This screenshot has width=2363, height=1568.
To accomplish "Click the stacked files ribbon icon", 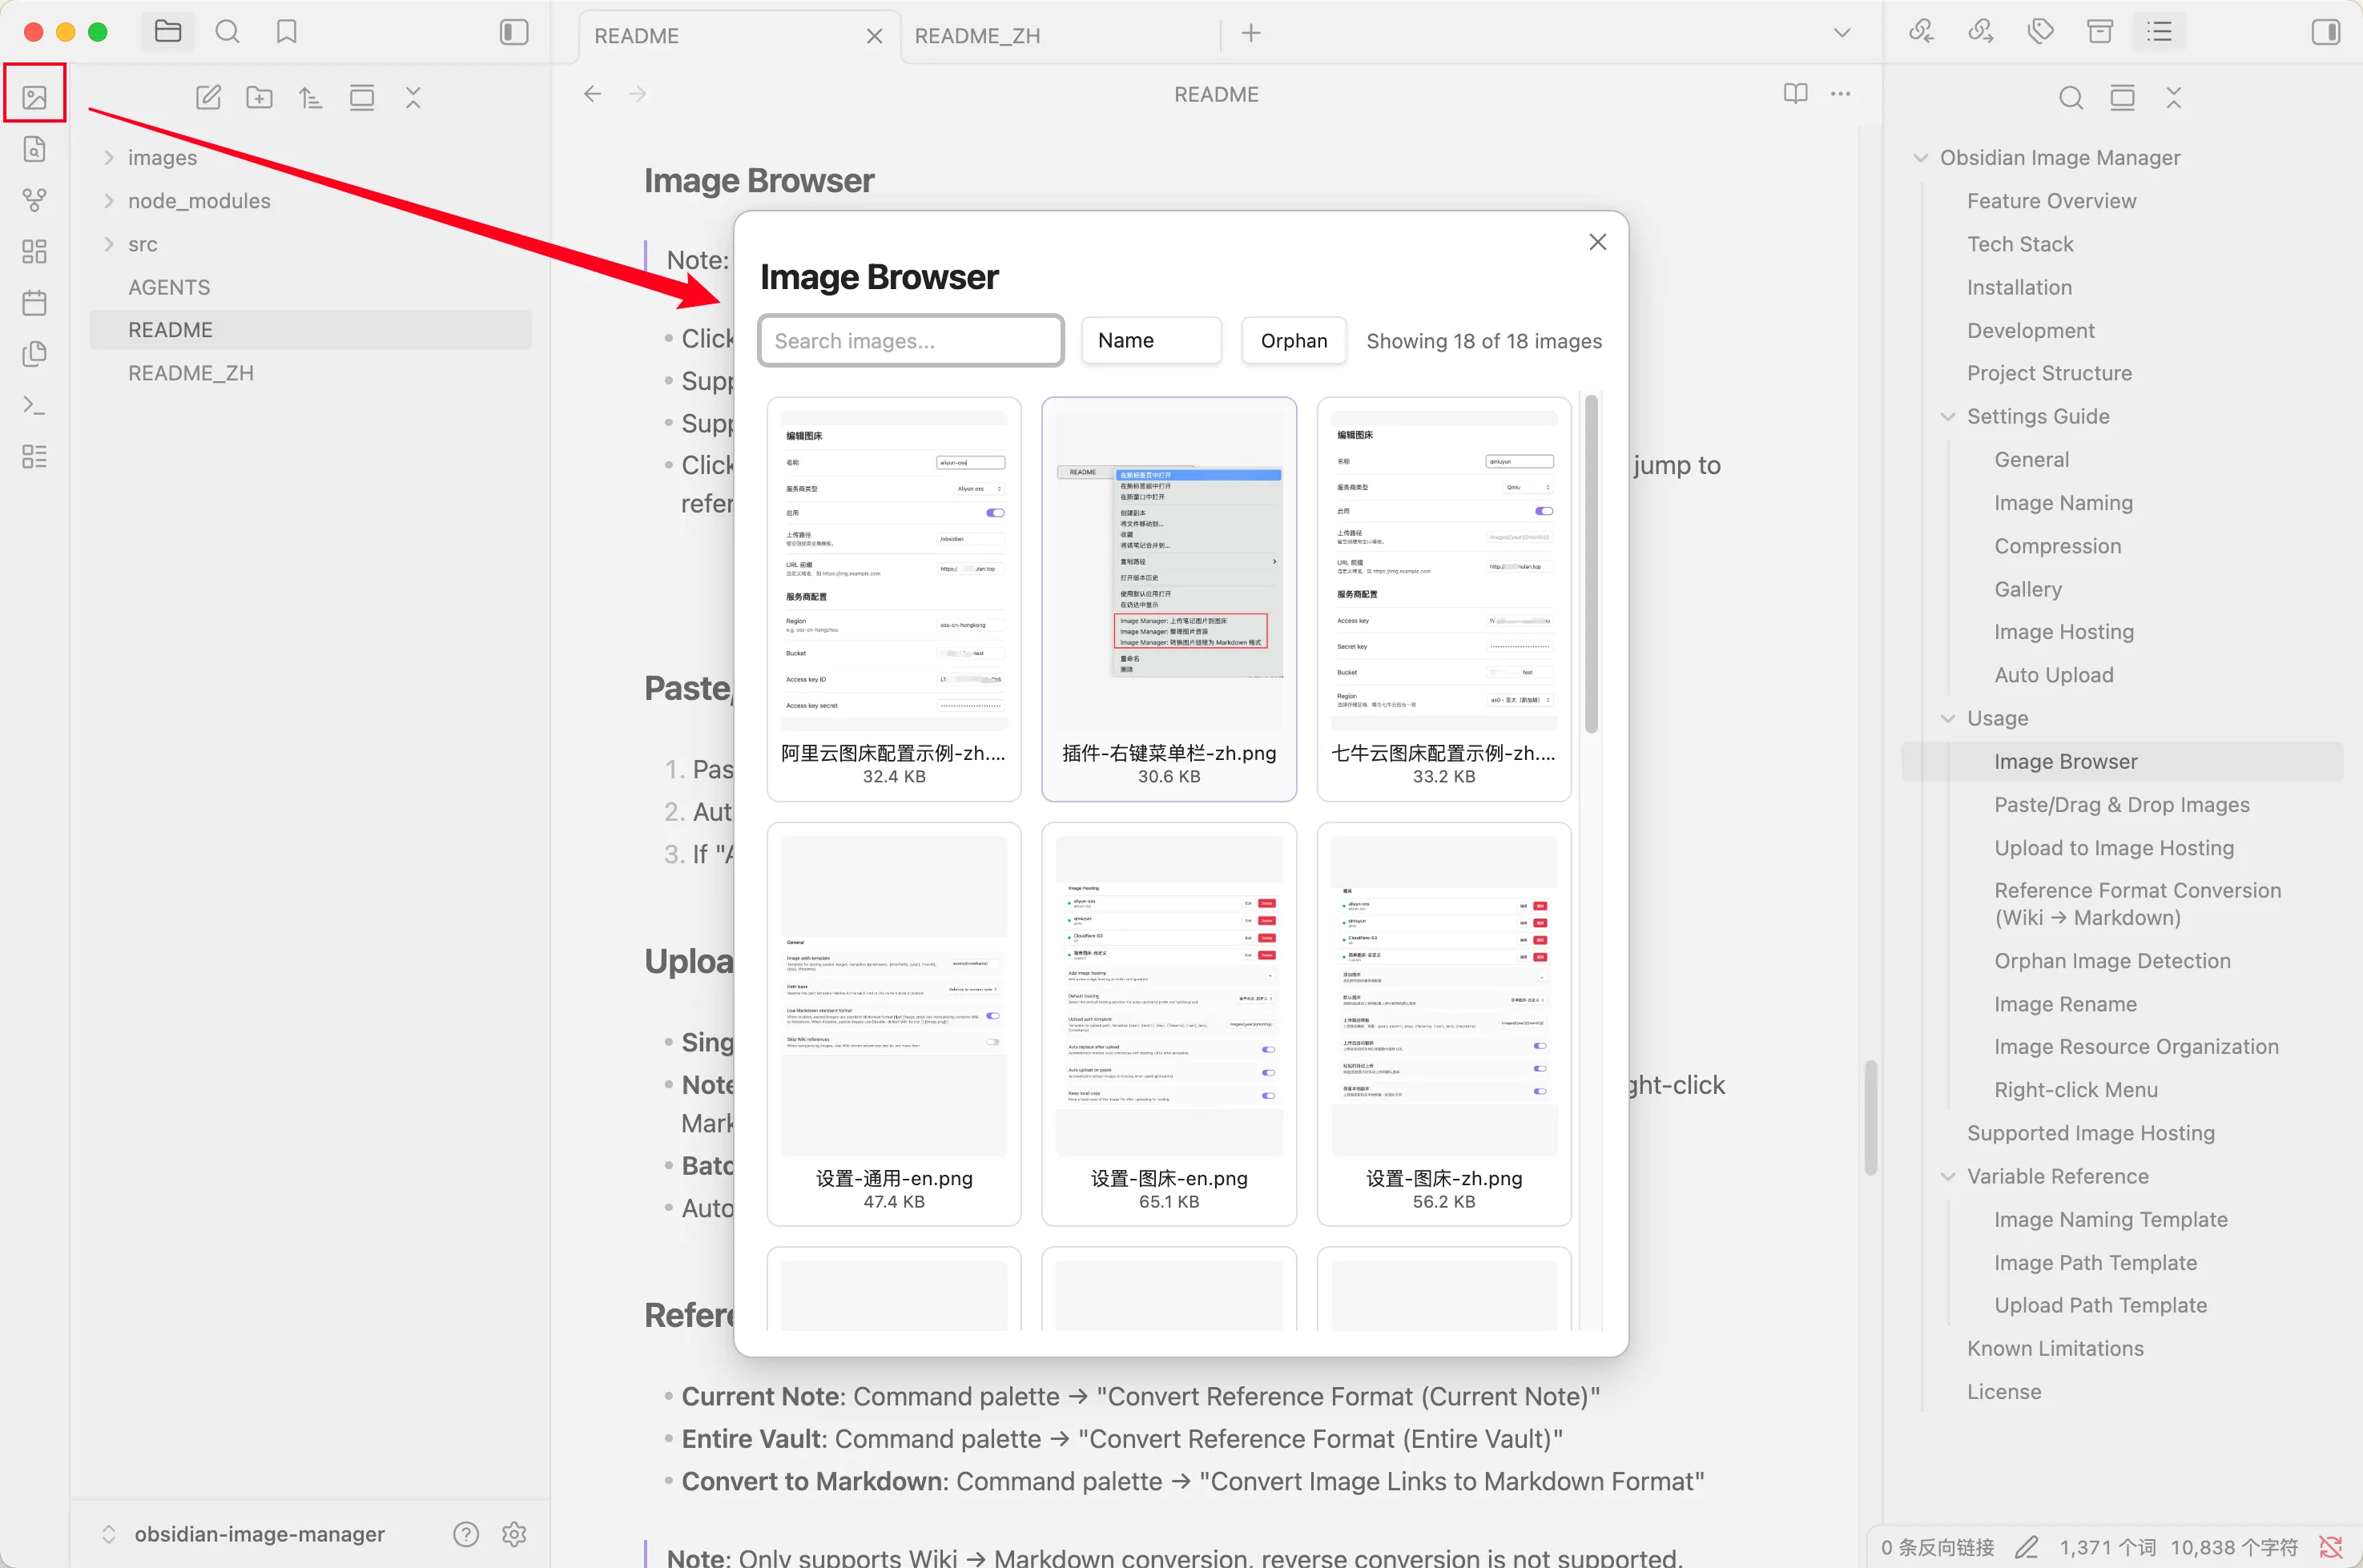I will (35, 354).
